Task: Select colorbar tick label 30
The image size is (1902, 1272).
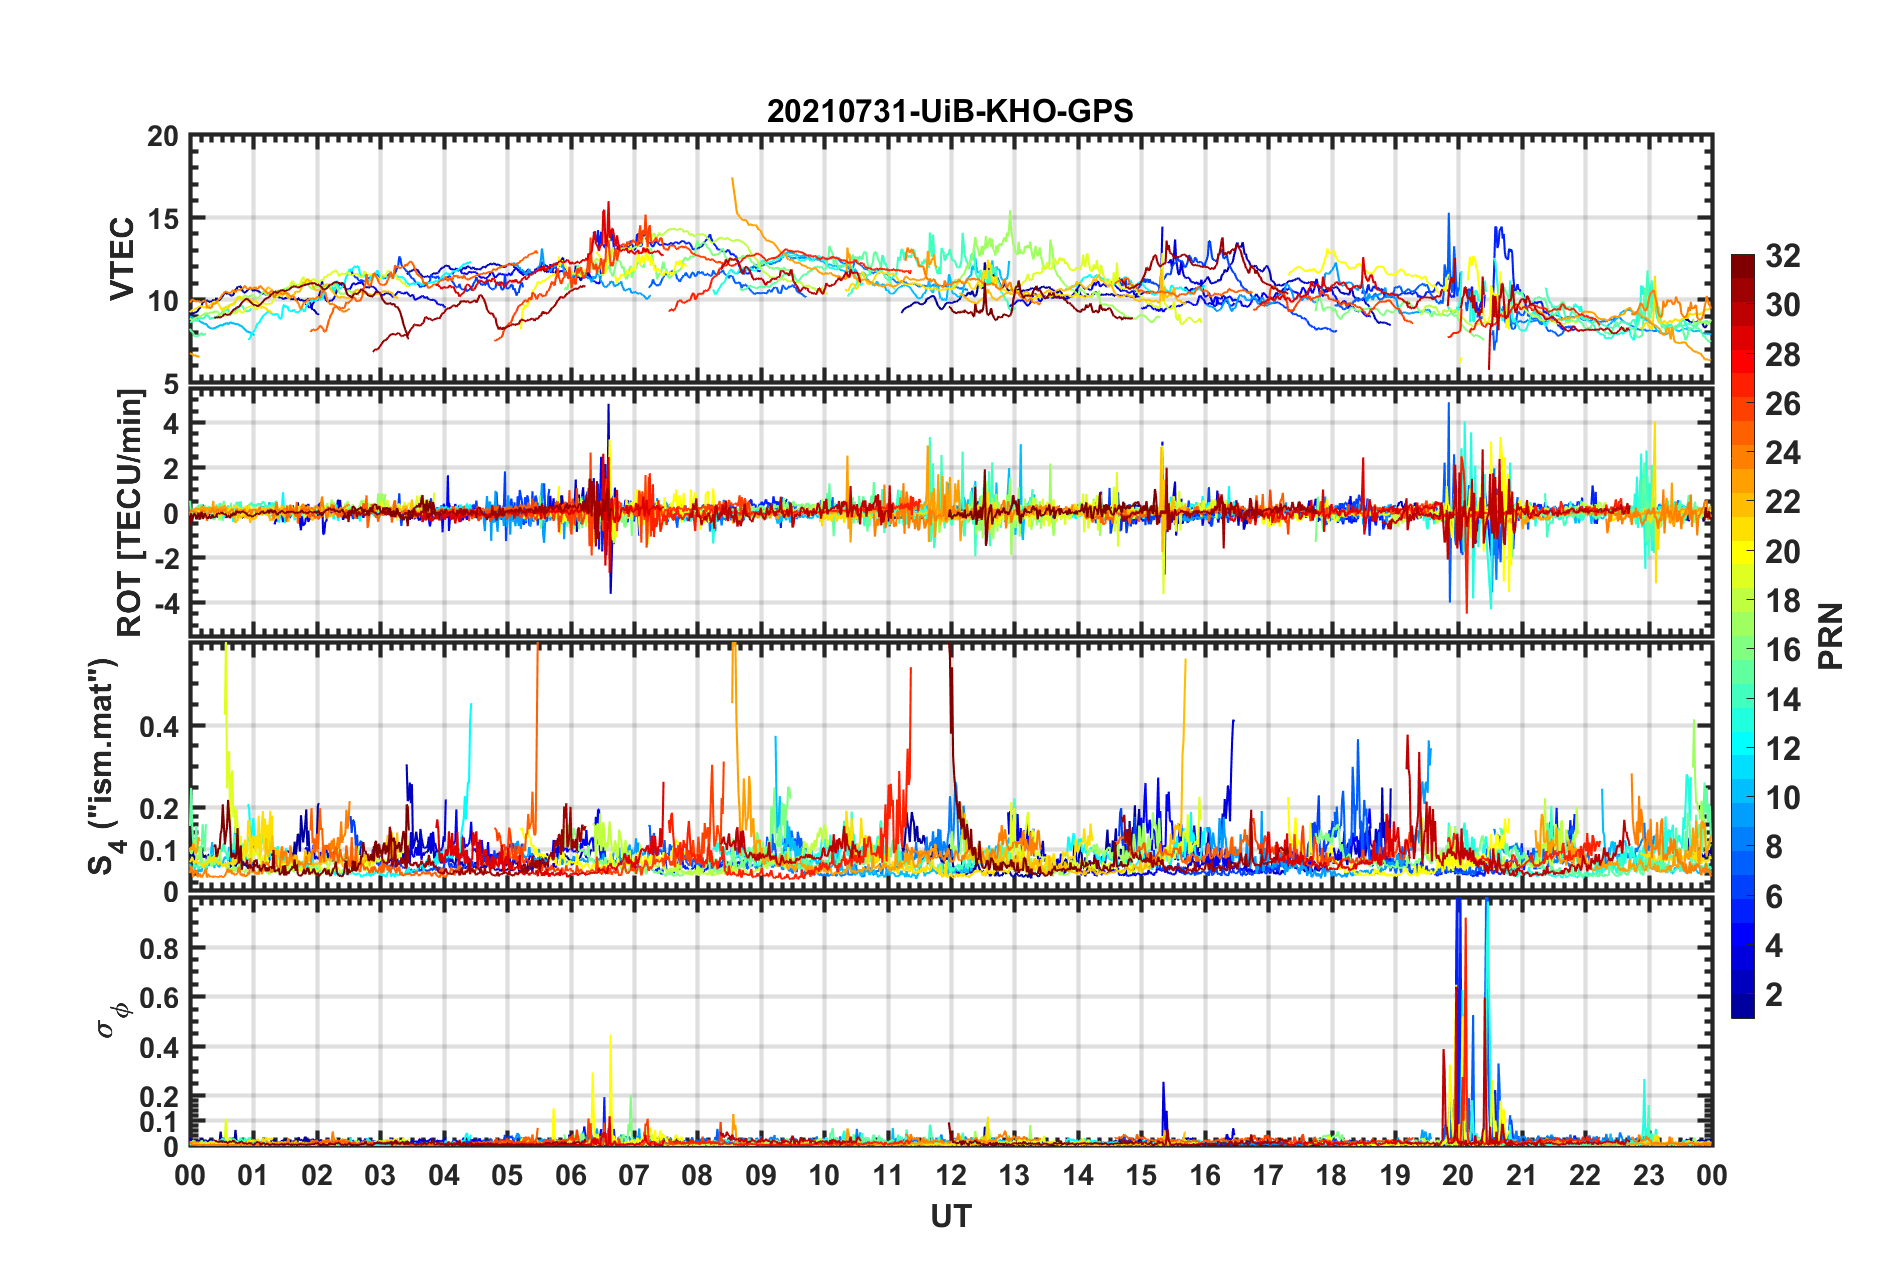Action: click(1783, 305)
